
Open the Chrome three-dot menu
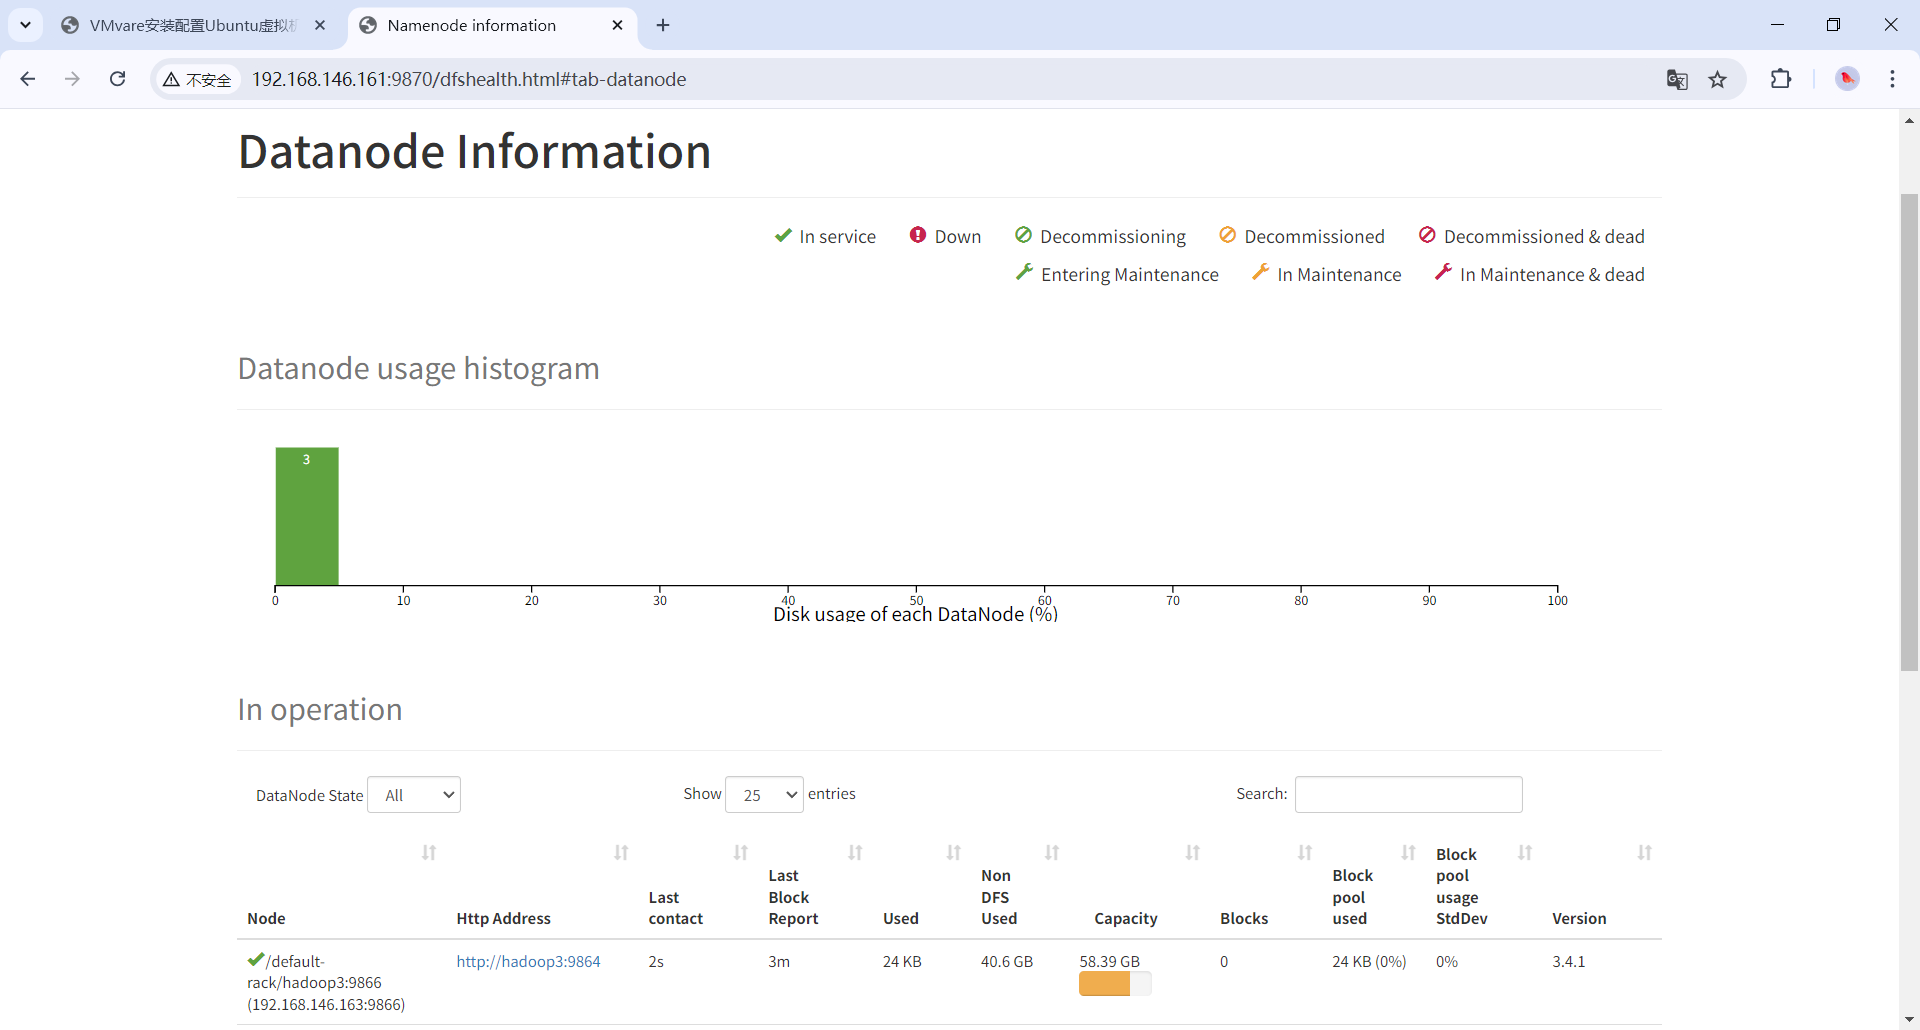(1892, 79)
